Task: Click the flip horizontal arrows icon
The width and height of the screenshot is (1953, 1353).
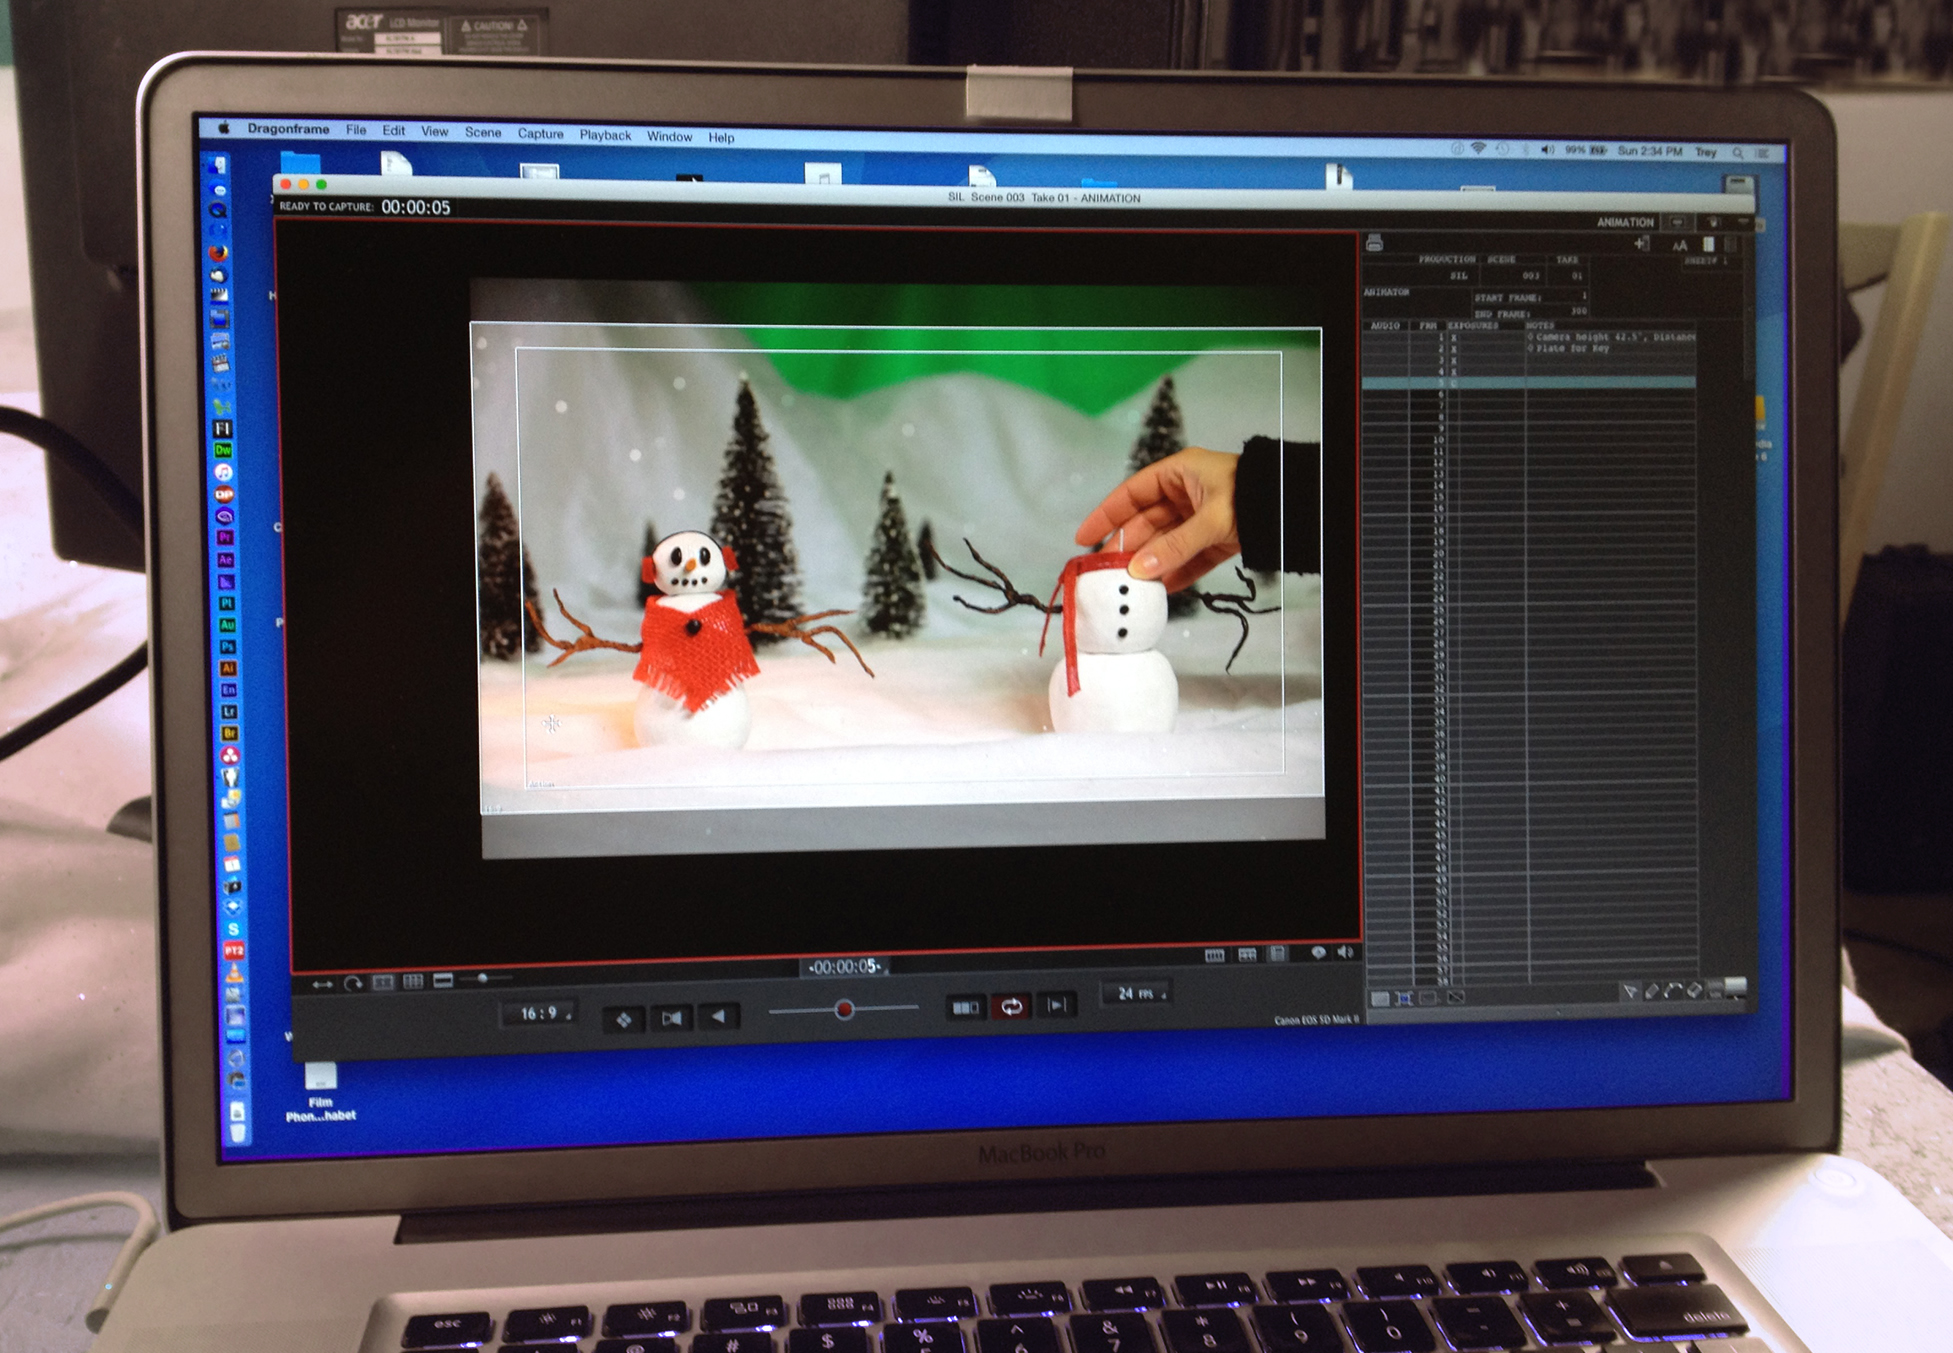Action: [322, 984]
